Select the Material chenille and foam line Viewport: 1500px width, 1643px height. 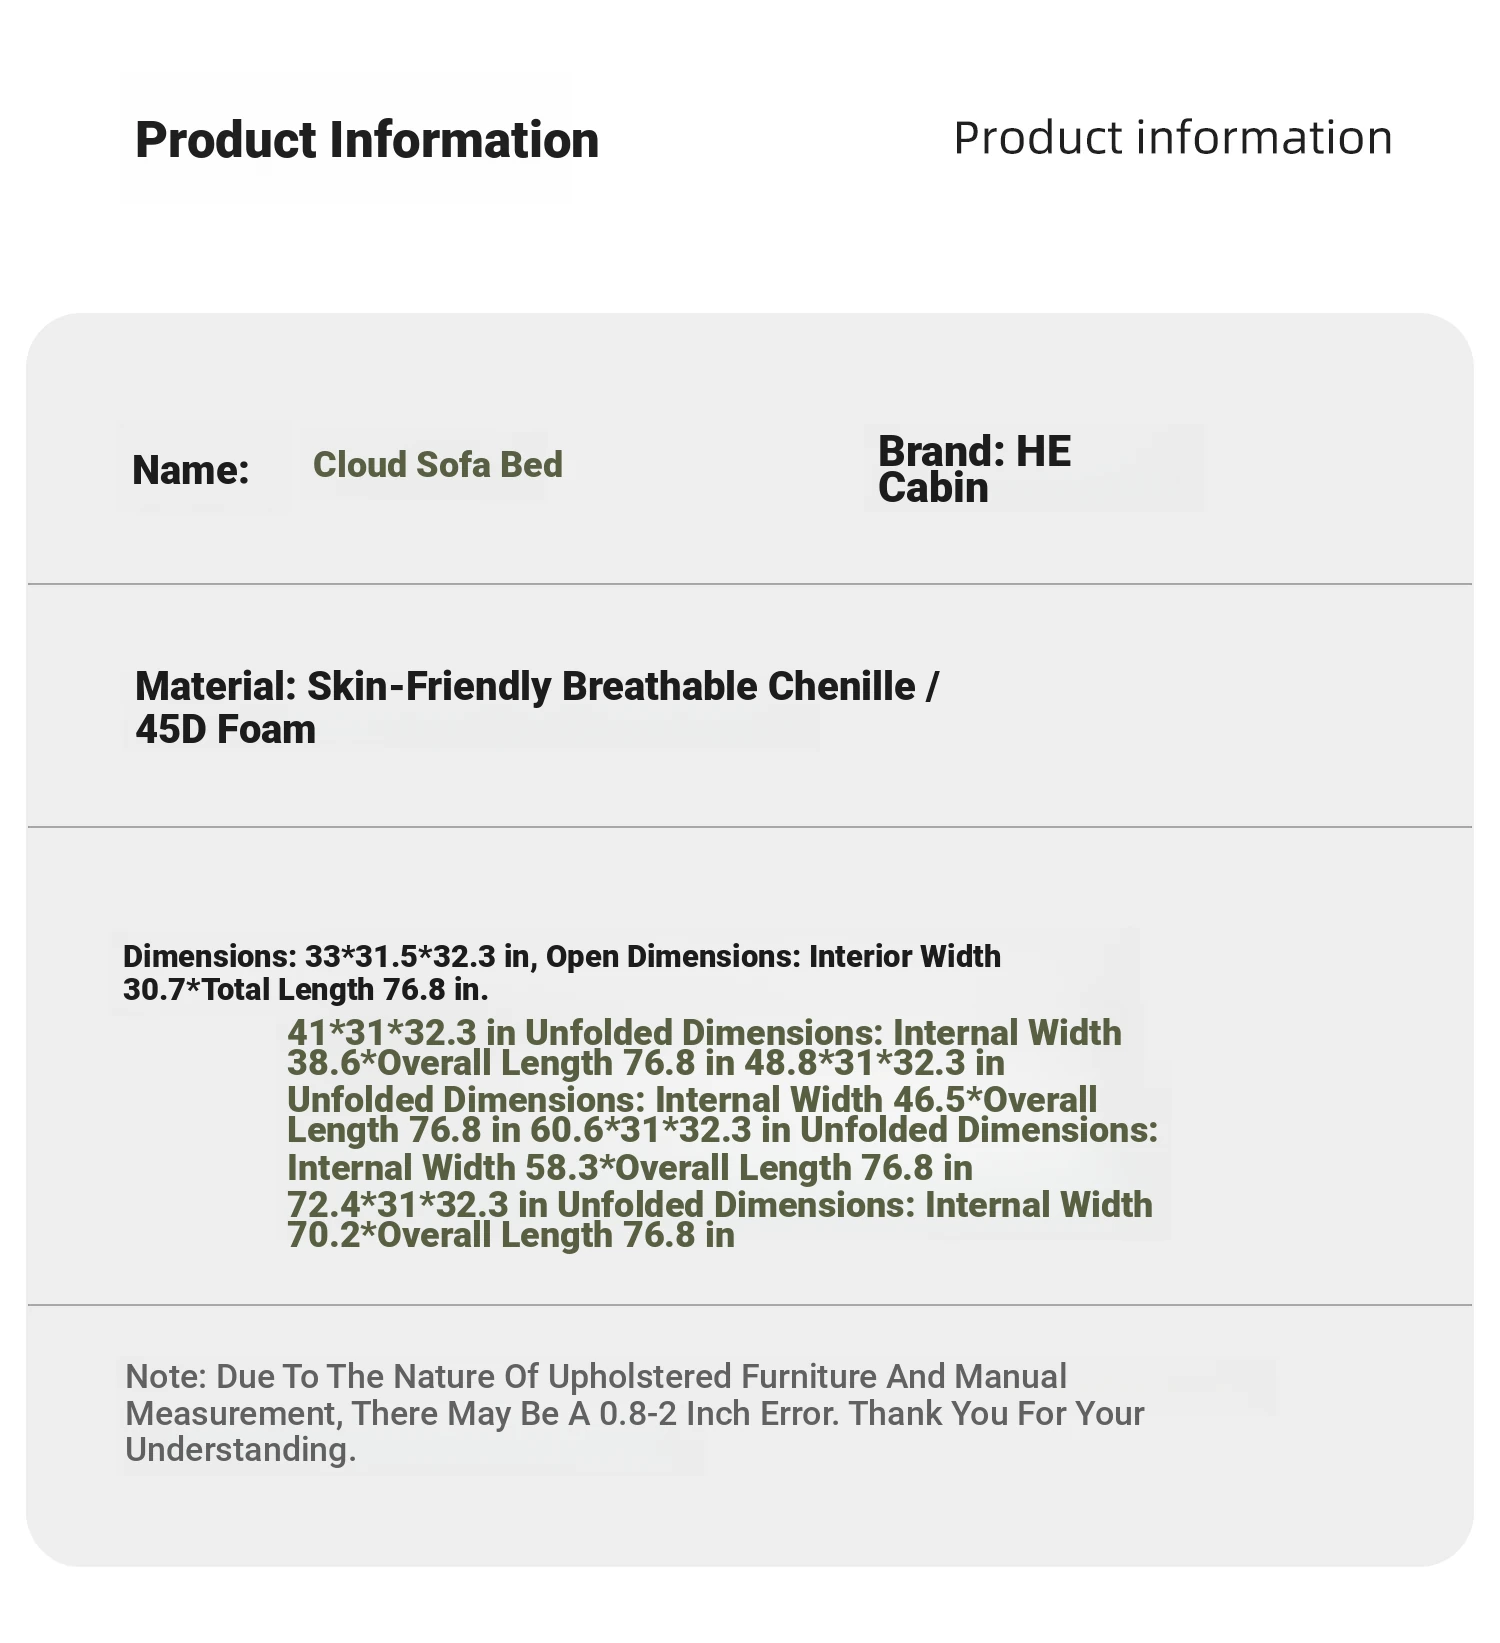[x=537, y=707]
